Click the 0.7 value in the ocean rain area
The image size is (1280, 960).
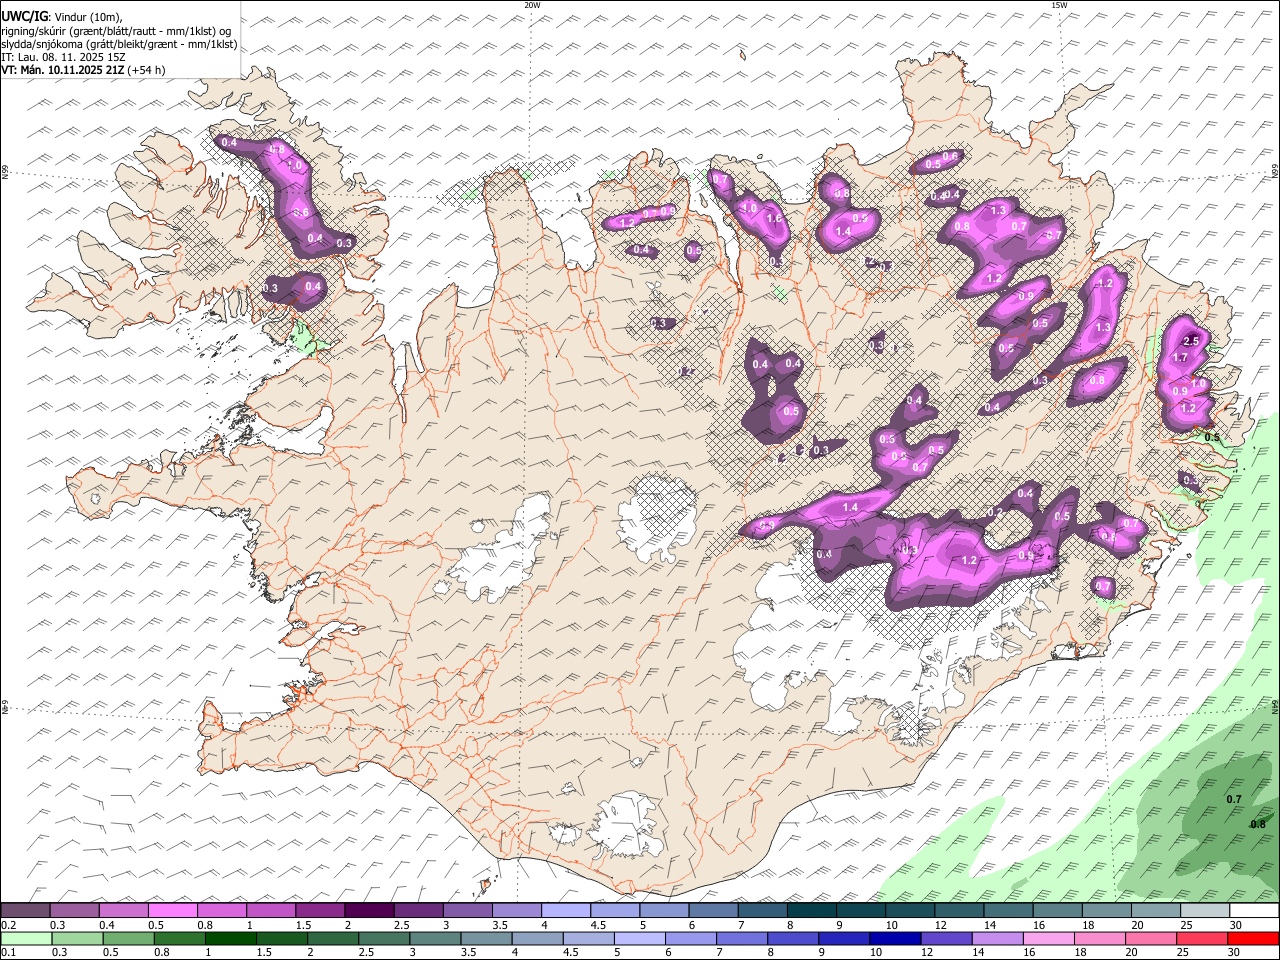click(1234, 800)
